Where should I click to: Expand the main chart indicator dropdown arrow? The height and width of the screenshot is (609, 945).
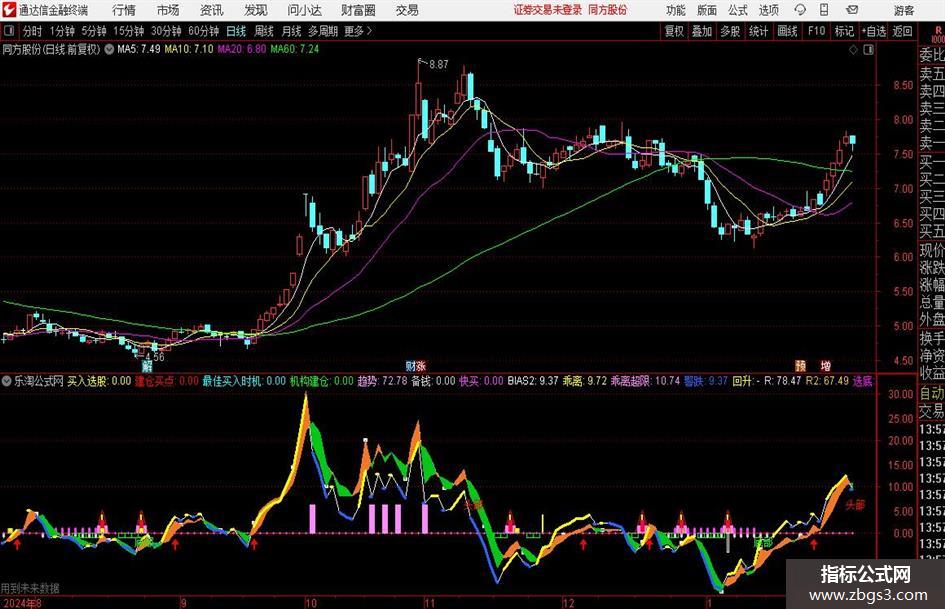point(109,49)
